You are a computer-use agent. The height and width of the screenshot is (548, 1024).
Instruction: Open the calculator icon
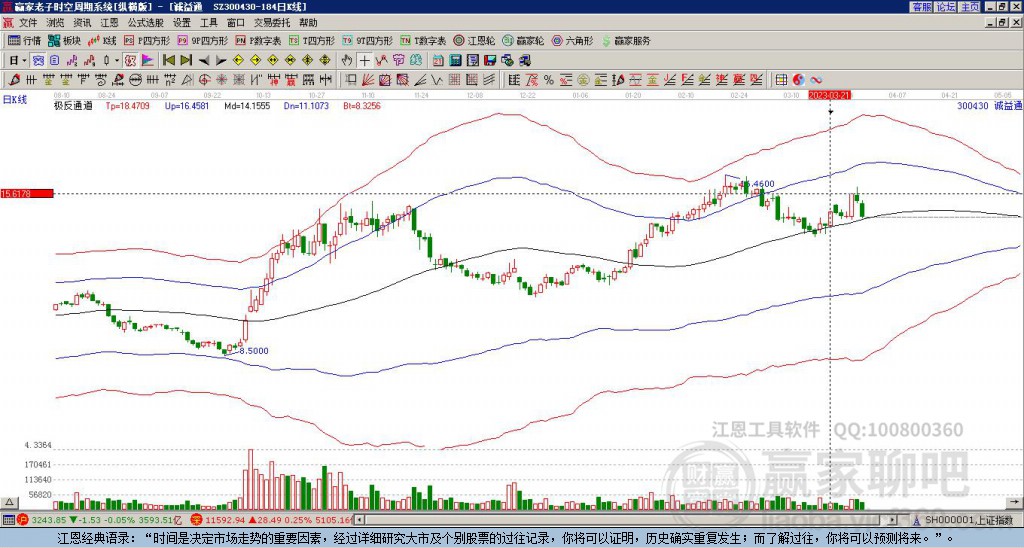pyautogui.click(x=456, y=60)
